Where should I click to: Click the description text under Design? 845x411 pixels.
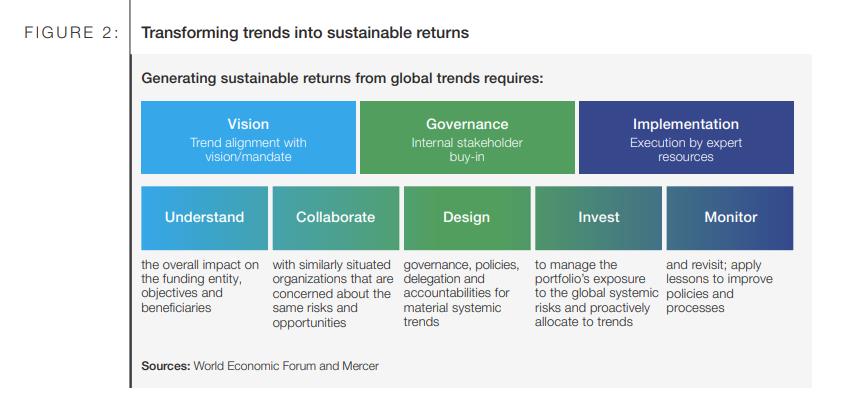pyautogui.click(x=461, y=293)
